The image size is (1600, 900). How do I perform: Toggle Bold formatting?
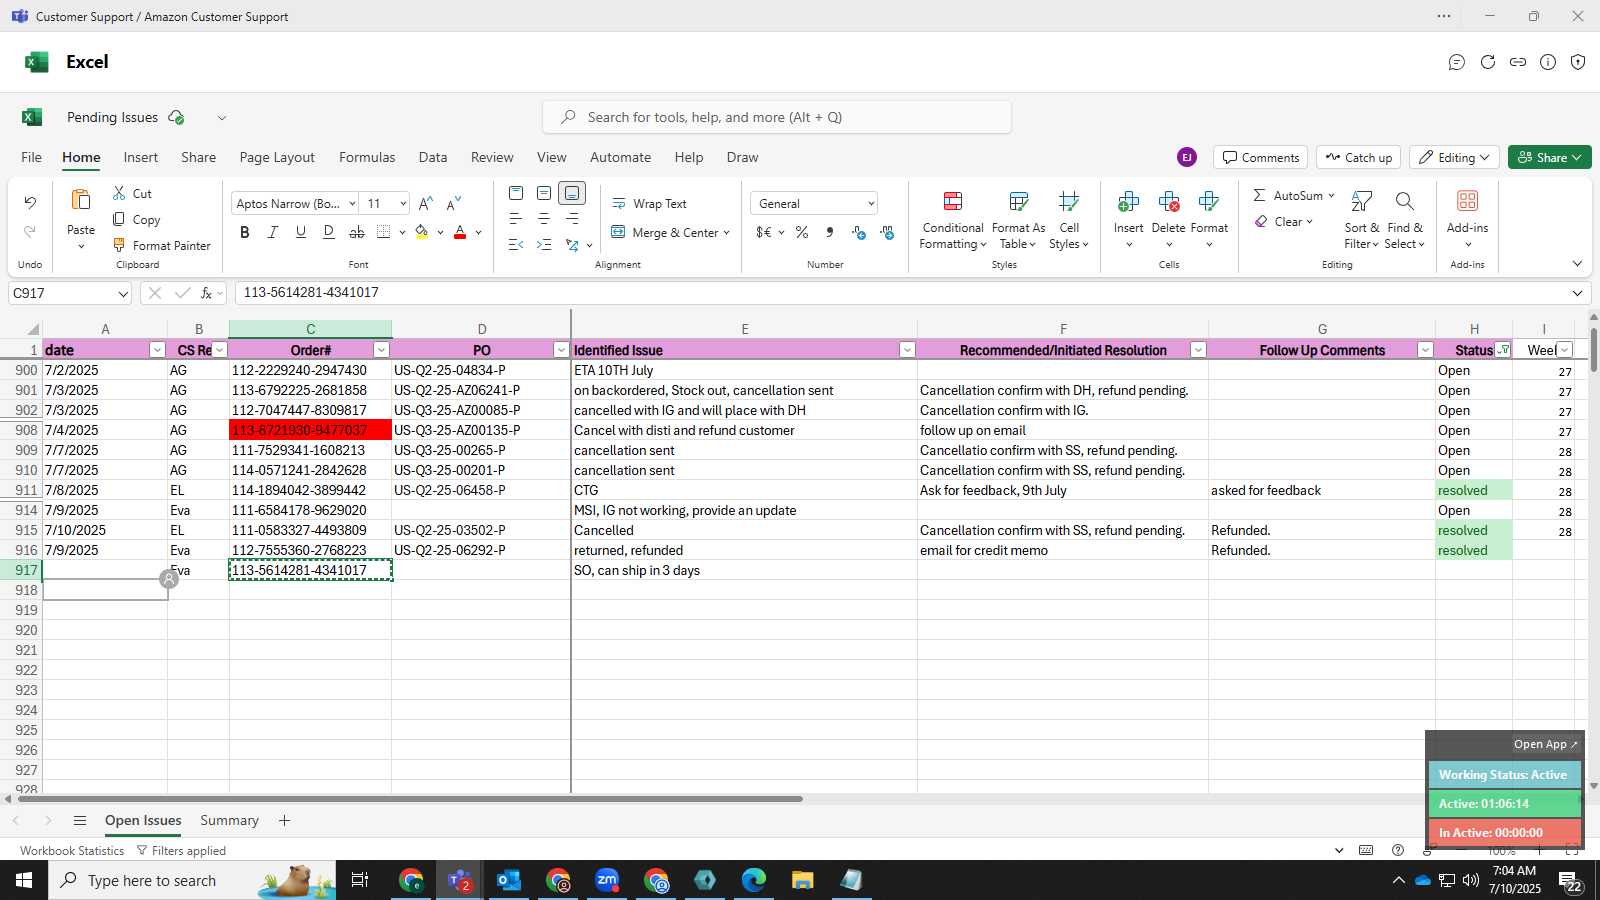pyautogui.click(x=245, y=232)
